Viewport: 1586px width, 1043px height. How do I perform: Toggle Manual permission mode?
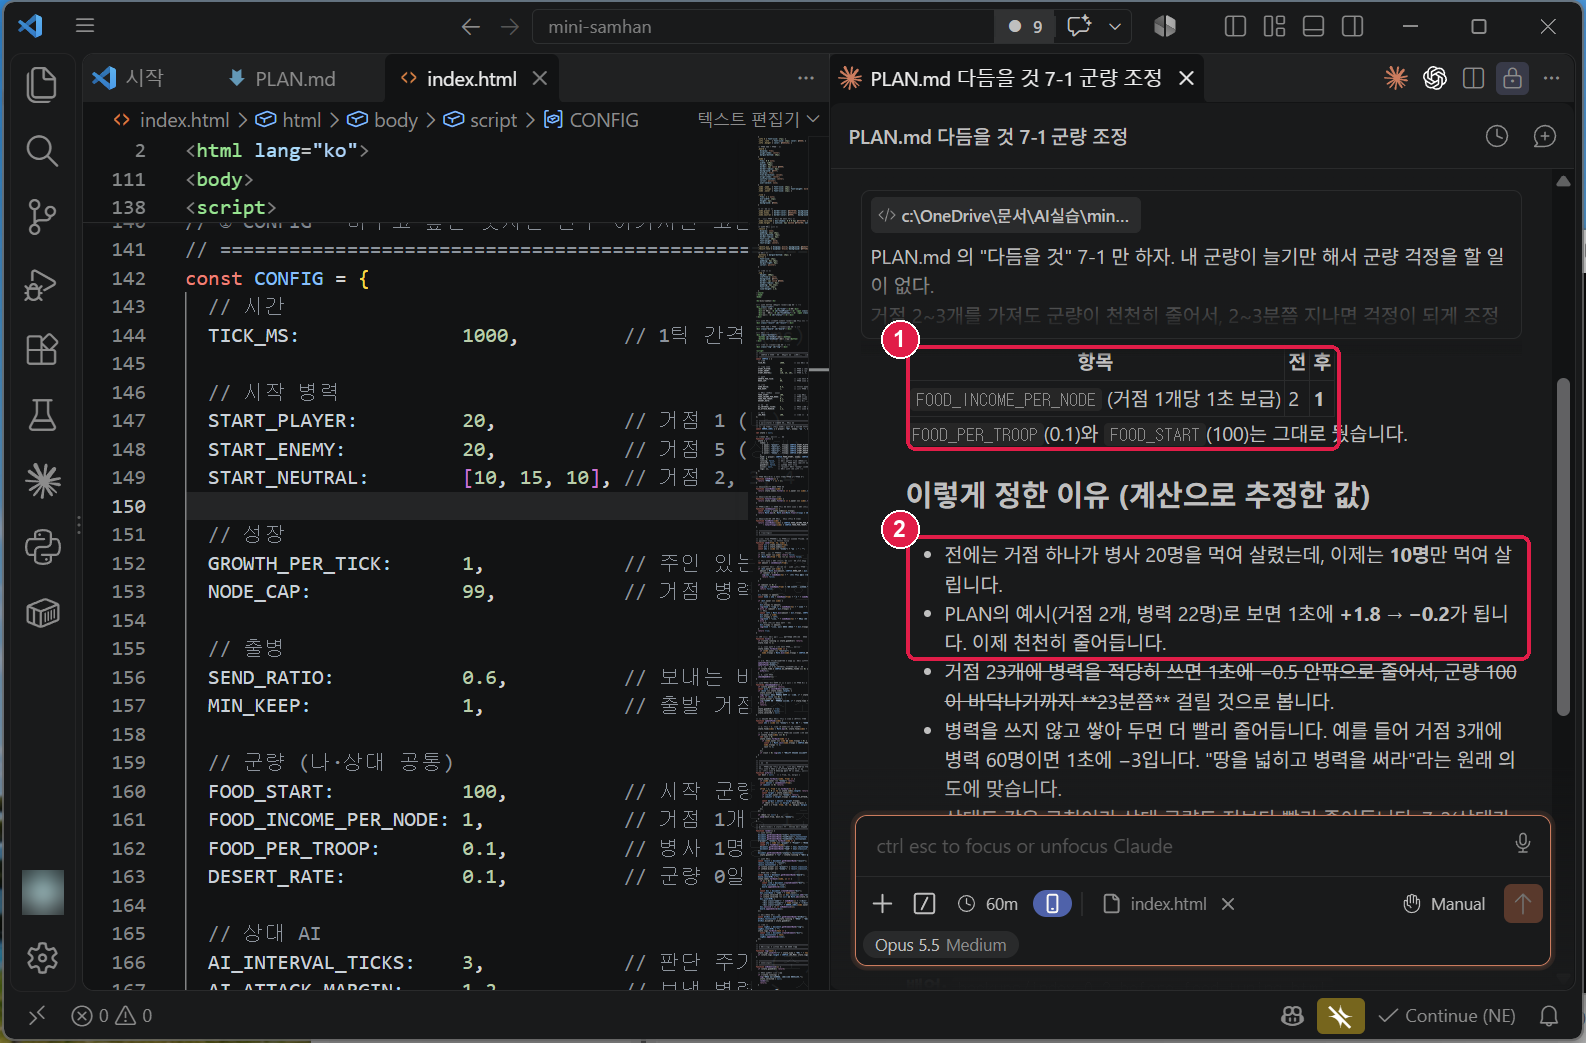point(1444,904)
